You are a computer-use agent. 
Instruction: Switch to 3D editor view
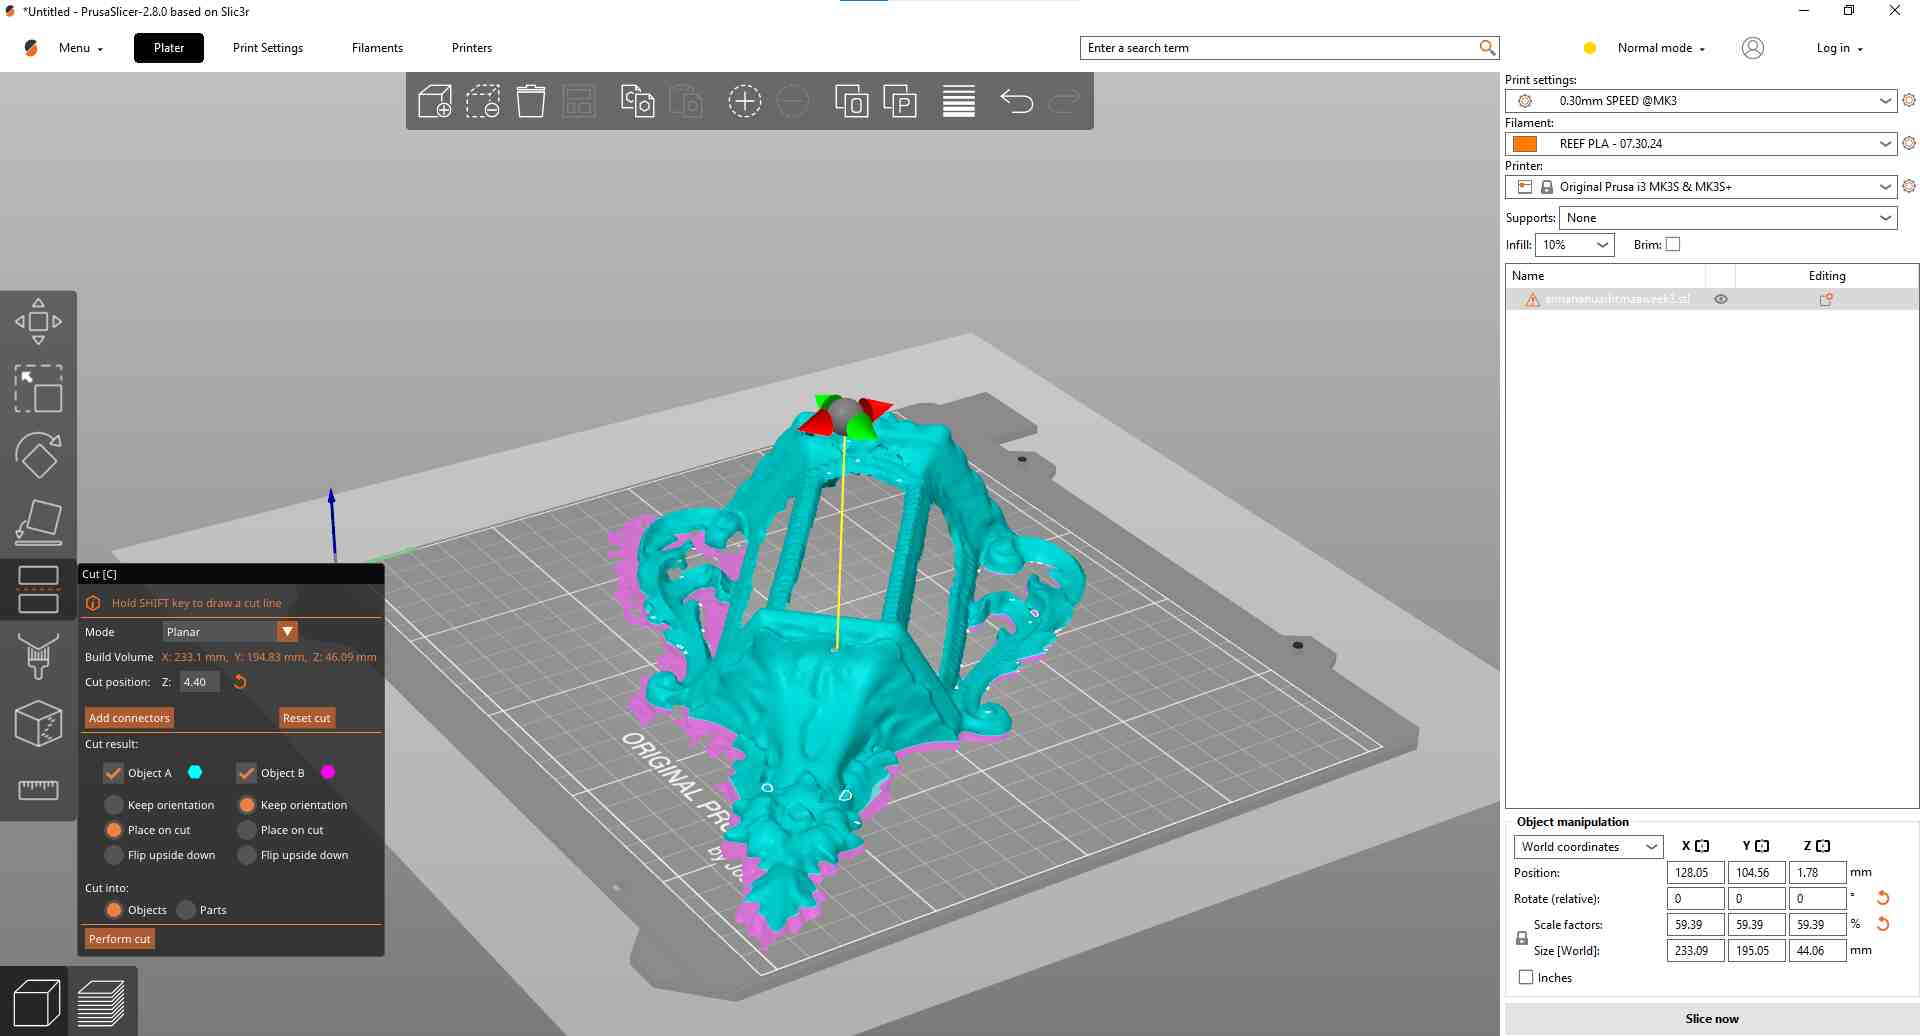click(36, 1002)
